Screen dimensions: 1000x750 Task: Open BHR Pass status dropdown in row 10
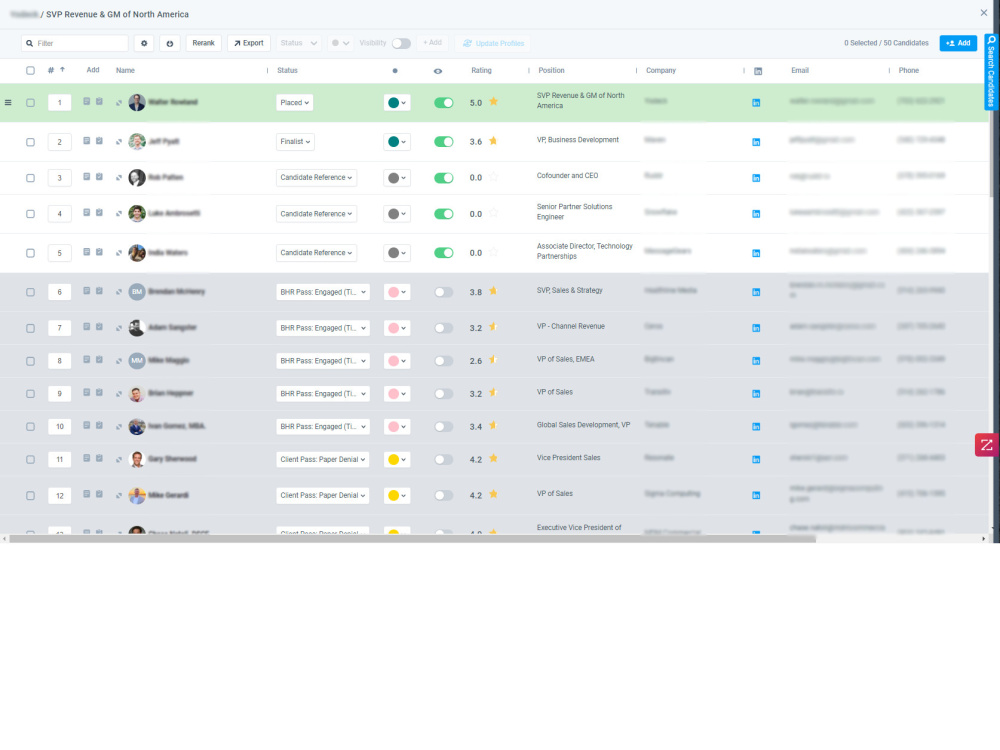click(323, 427)
